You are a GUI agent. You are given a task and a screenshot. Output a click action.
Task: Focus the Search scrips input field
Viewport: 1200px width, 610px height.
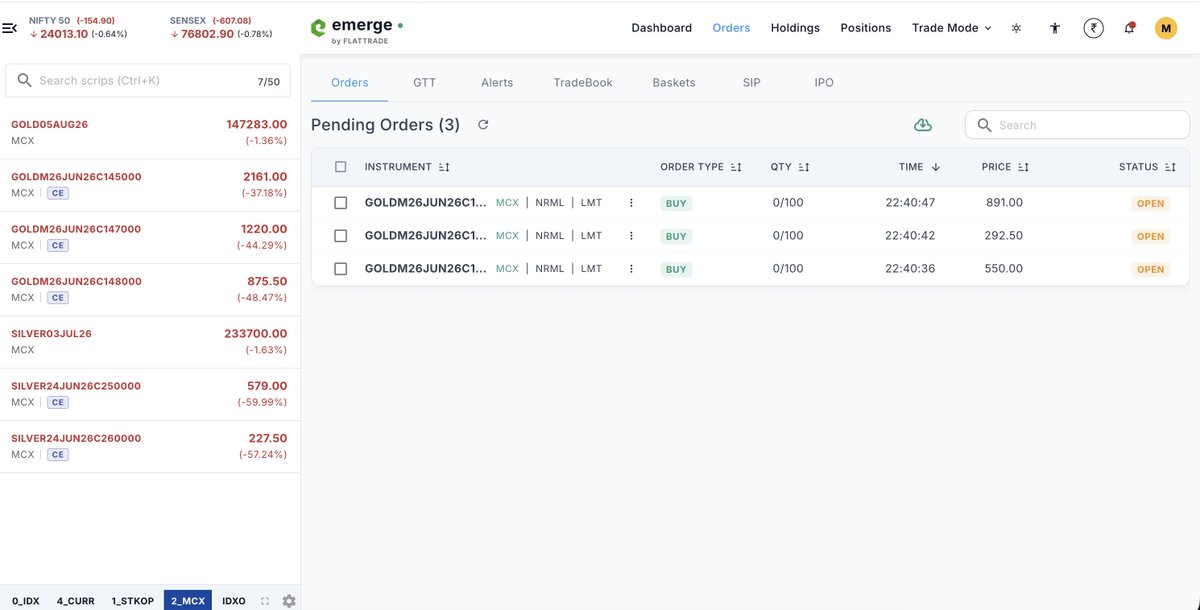[x=148, y=81]
